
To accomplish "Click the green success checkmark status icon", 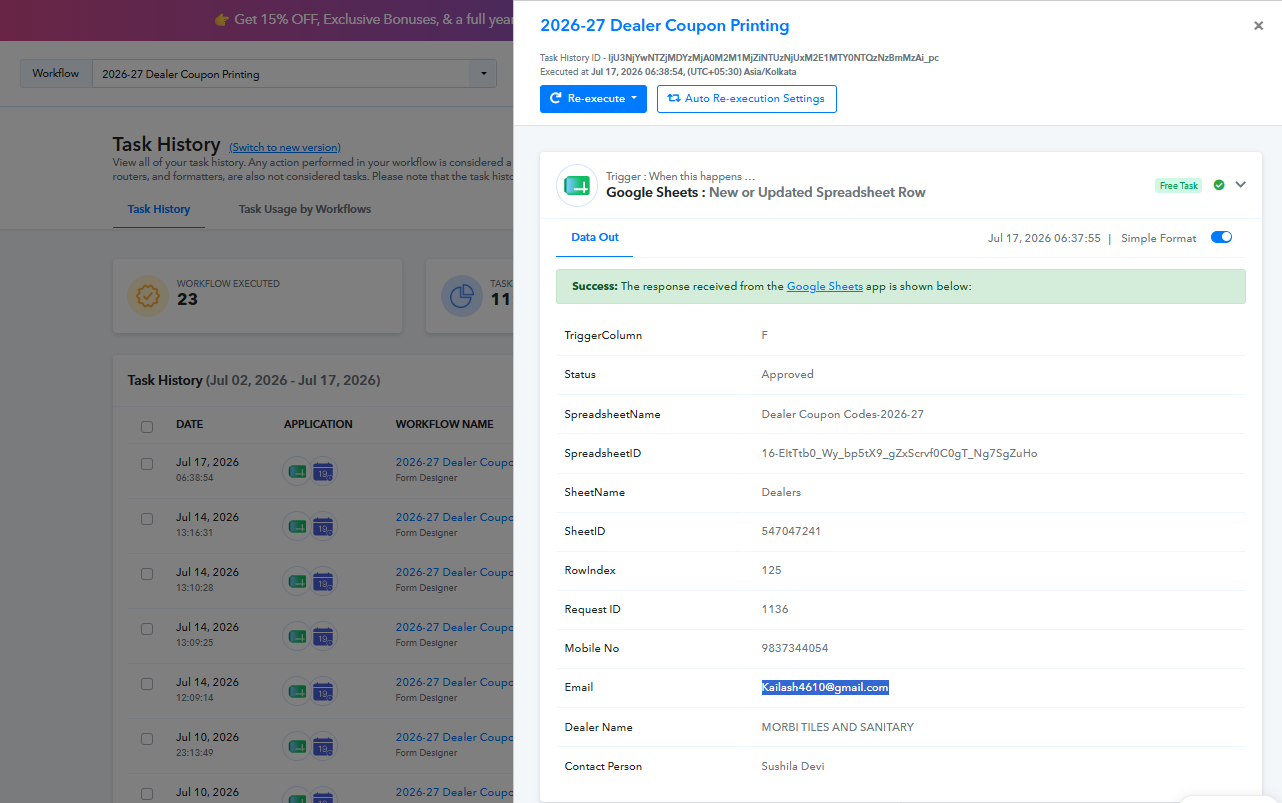I will coord(1219,185).
